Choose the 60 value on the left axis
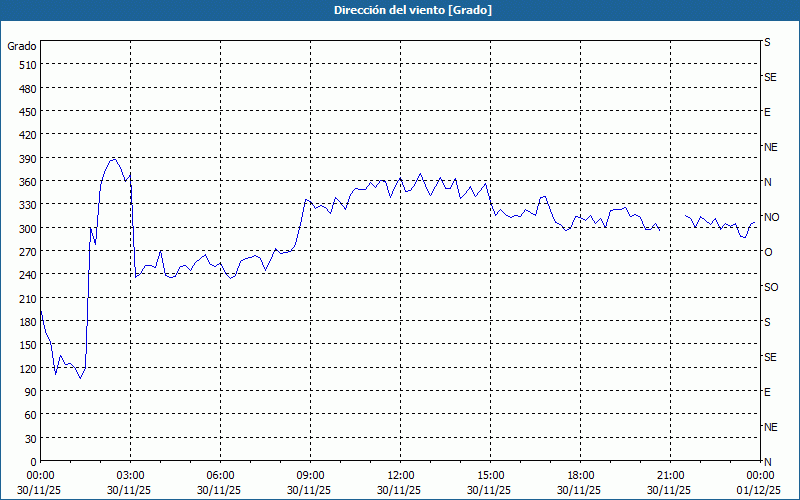The width and height of the screenshot is (800, 500). tap(31, 415)
